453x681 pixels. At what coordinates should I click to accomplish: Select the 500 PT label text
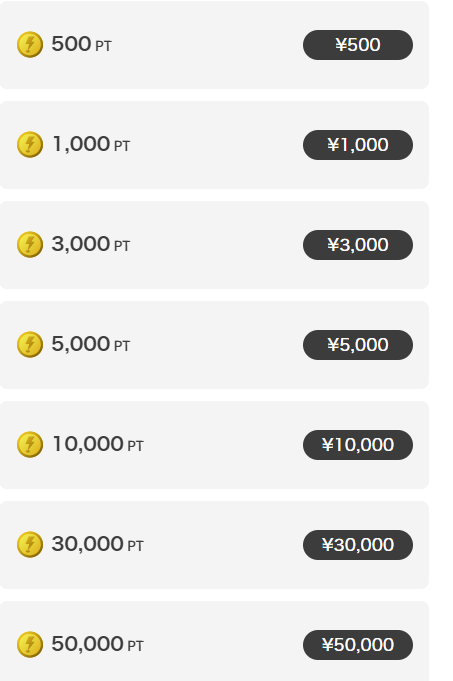(82, 44)
